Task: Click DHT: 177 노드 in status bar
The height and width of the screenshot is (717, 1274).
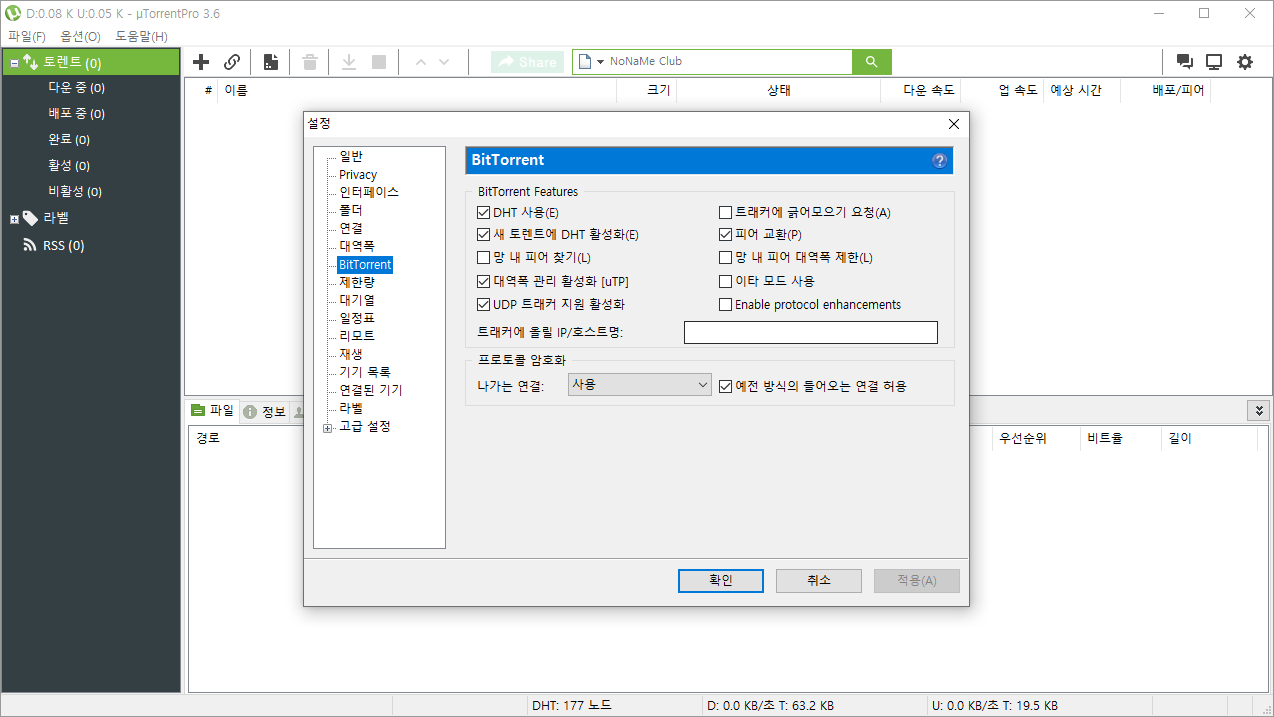Action: [x=572, y=705]
